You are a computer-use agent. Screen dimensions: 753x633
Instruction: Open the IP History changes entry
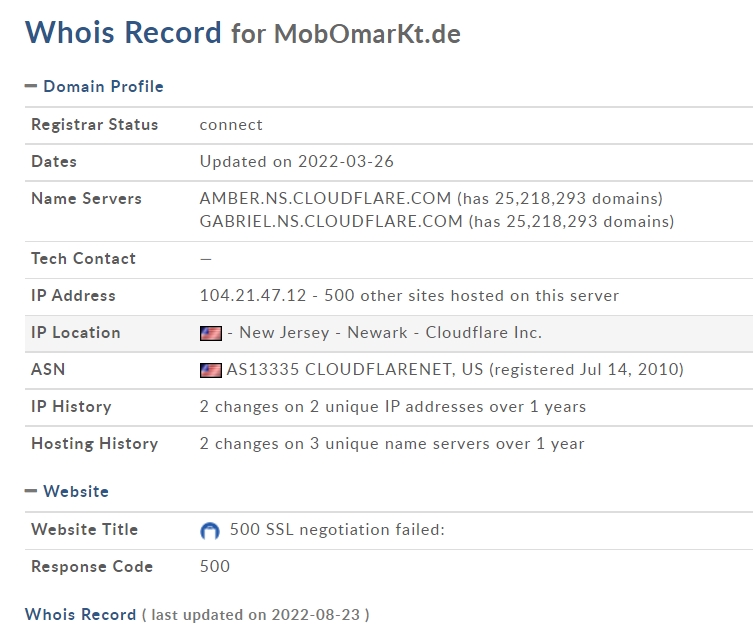coord(393,406)
